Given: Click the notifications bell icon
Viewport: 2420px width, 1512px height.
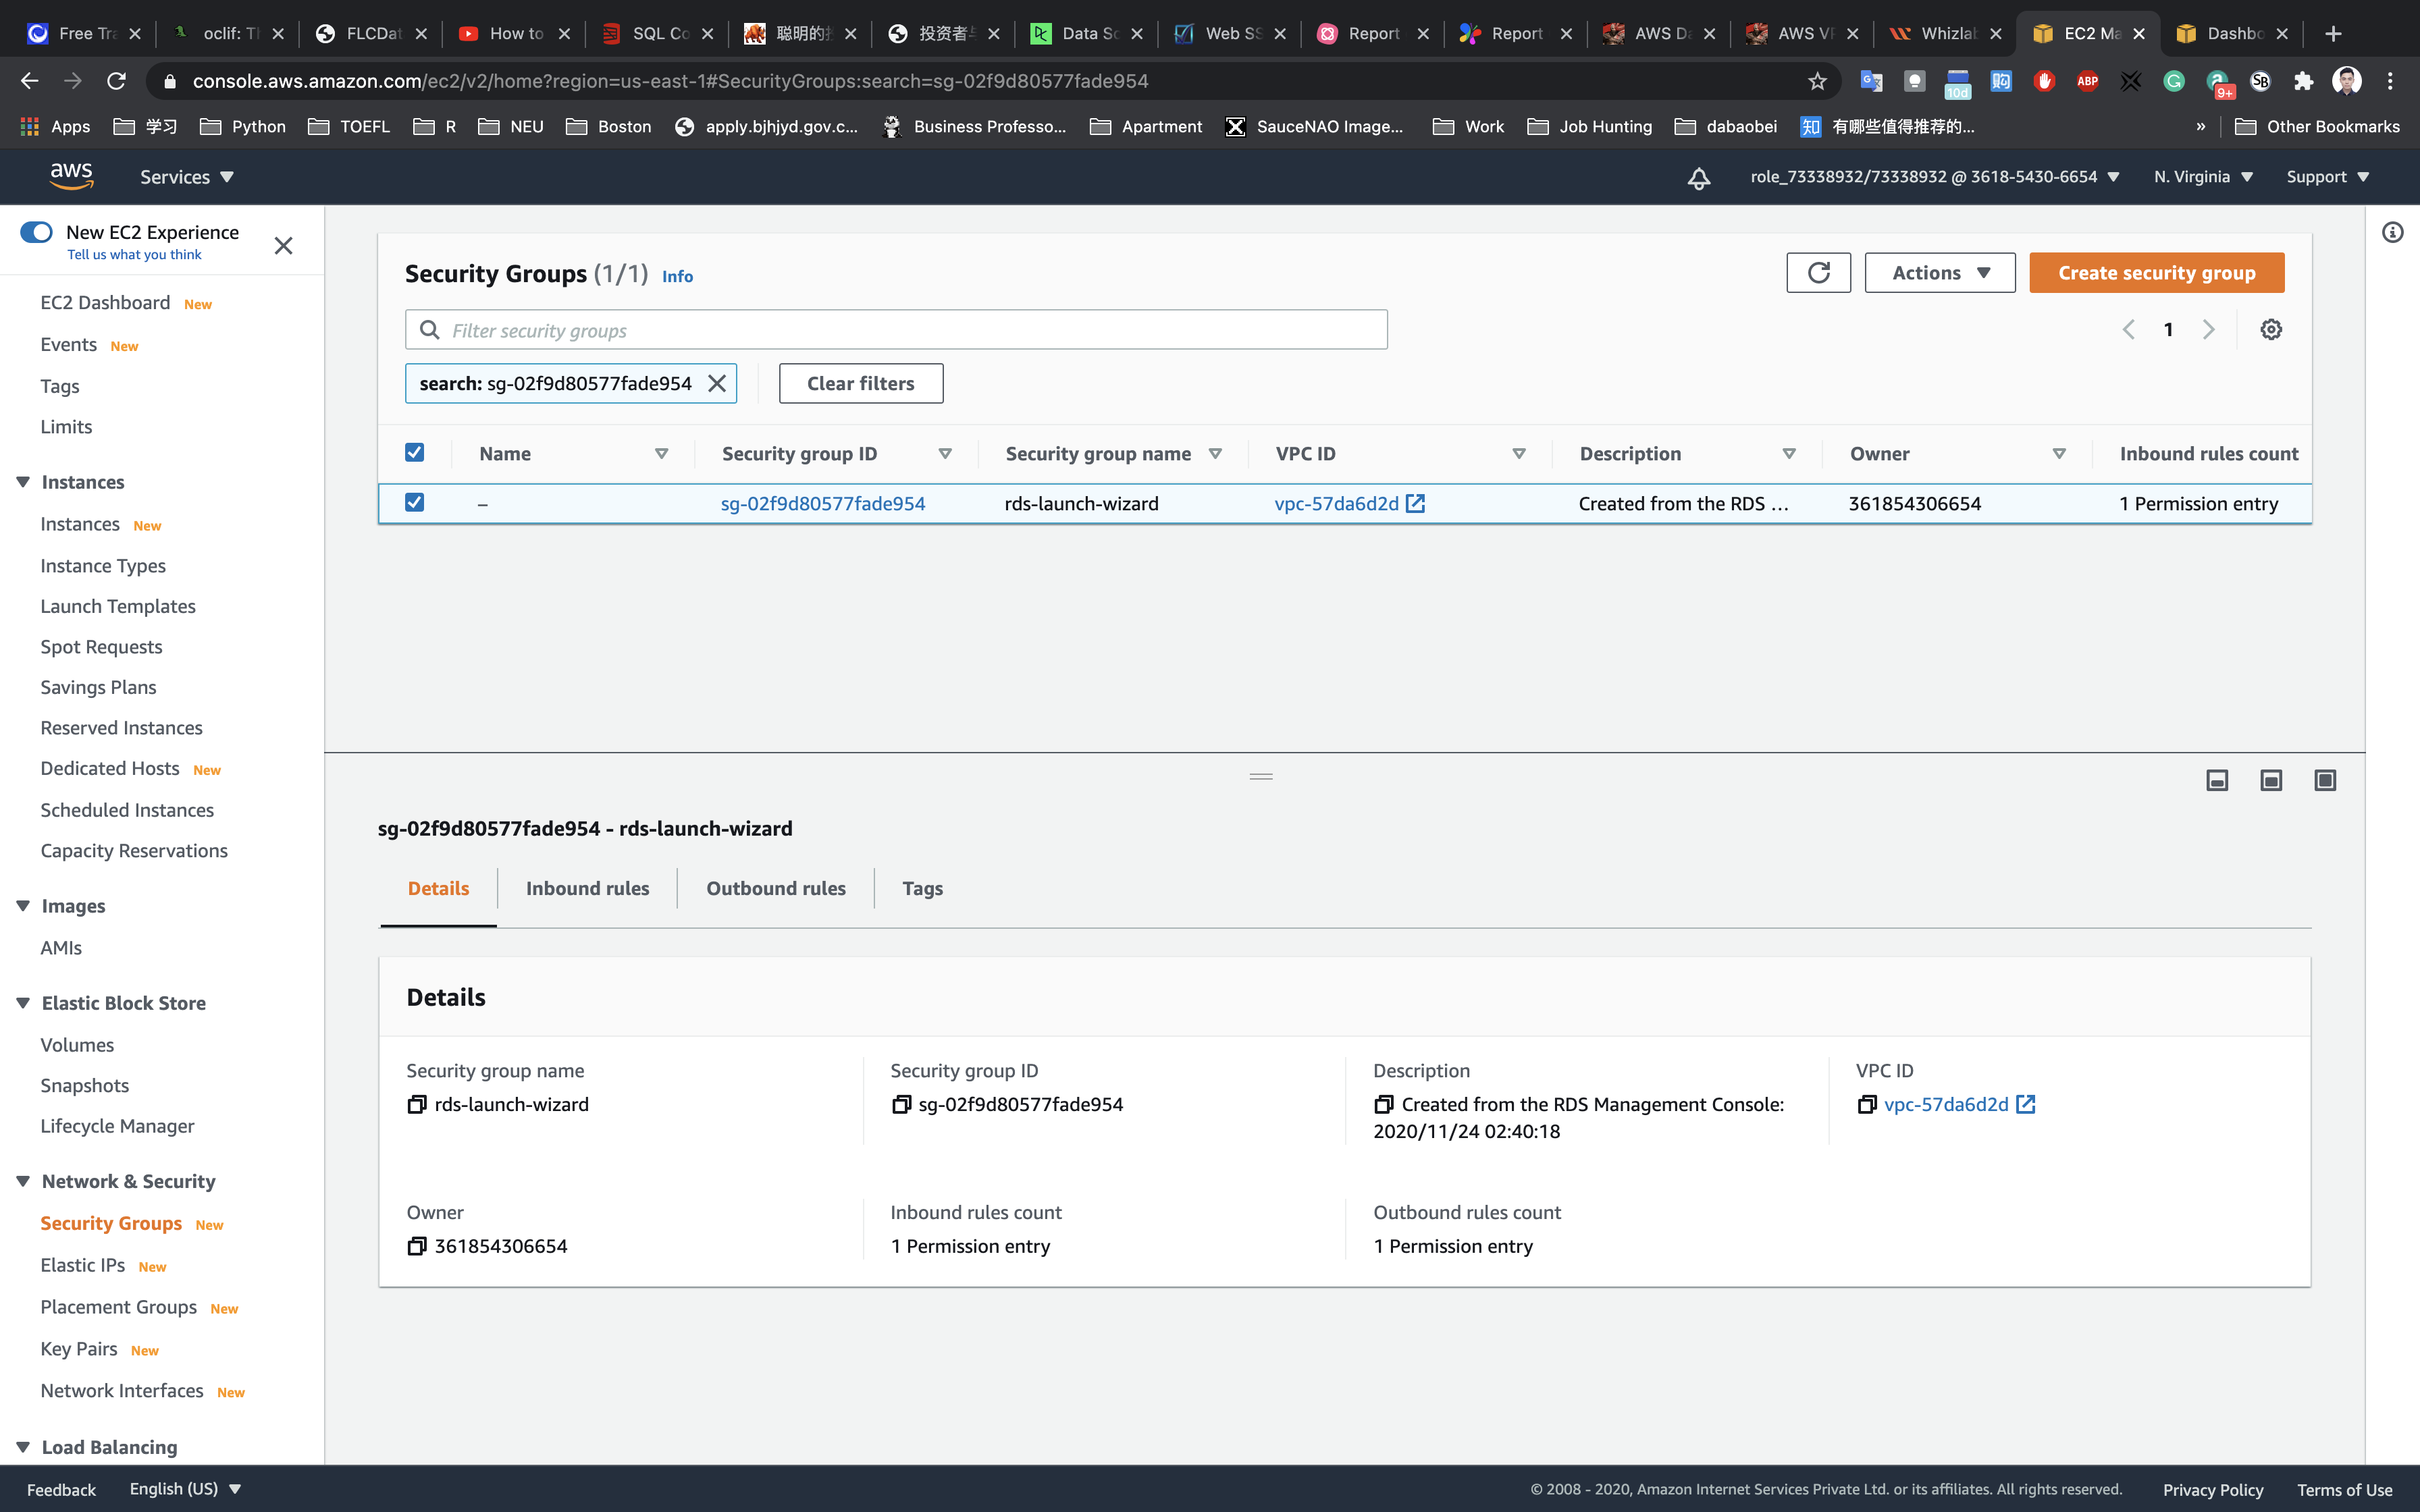Looking at the screenshot, I should pos(1698,178).
